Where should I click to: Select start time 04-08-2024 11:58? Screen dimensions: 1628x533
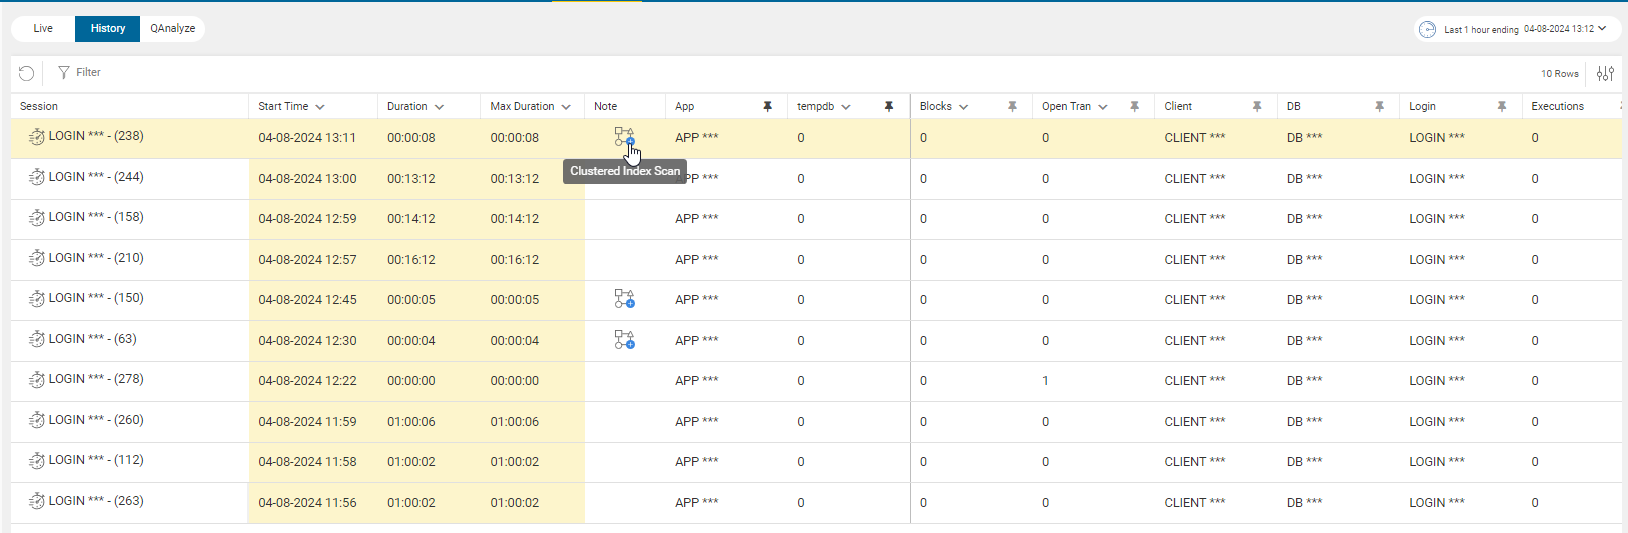(x=307, y=462)
